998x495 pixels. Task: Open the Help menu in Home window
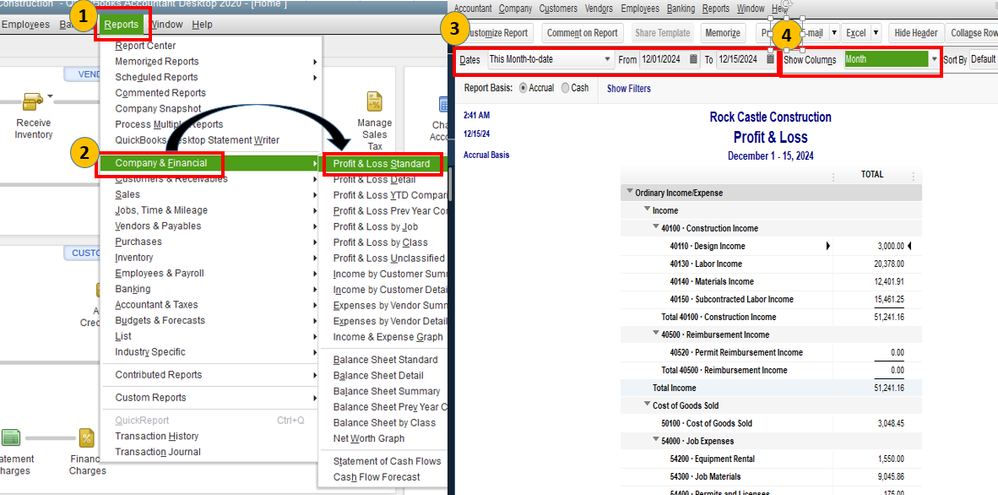tap(202, 25)
